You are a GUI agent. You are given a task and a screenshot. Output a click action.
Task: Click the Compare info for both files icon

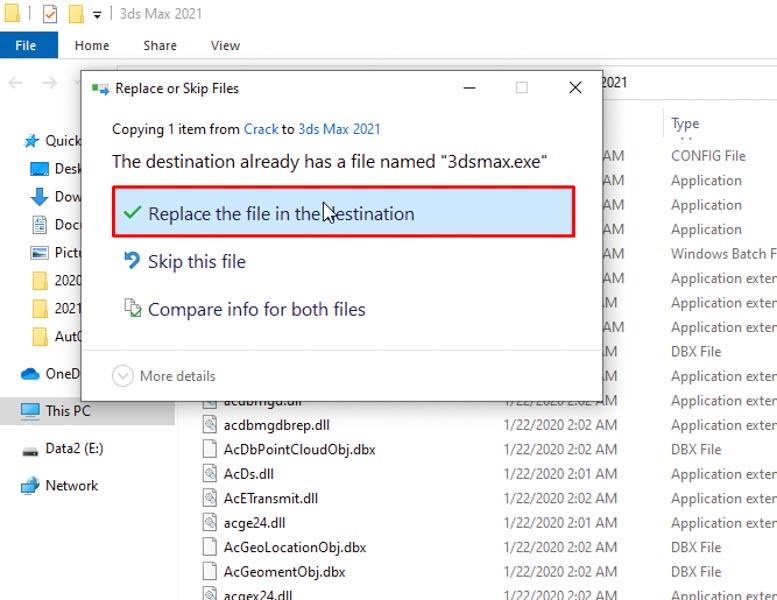[x=132, y=309]
